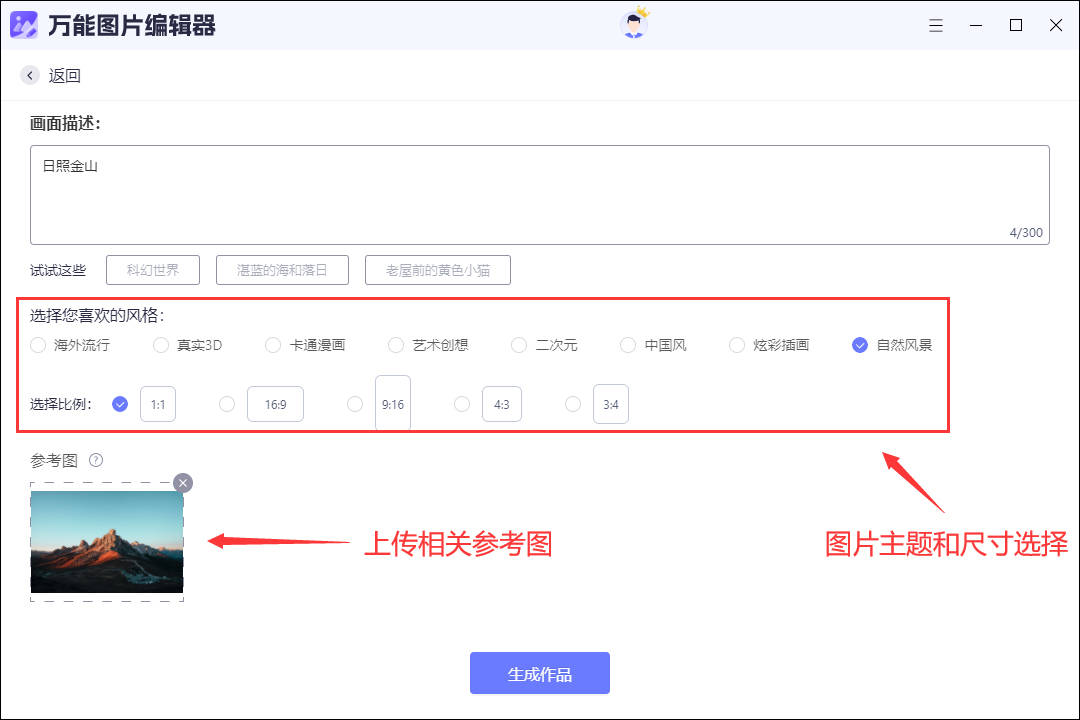Select the 真实3D style radio button
This screenshot has width=1080, height=720.
161,345
